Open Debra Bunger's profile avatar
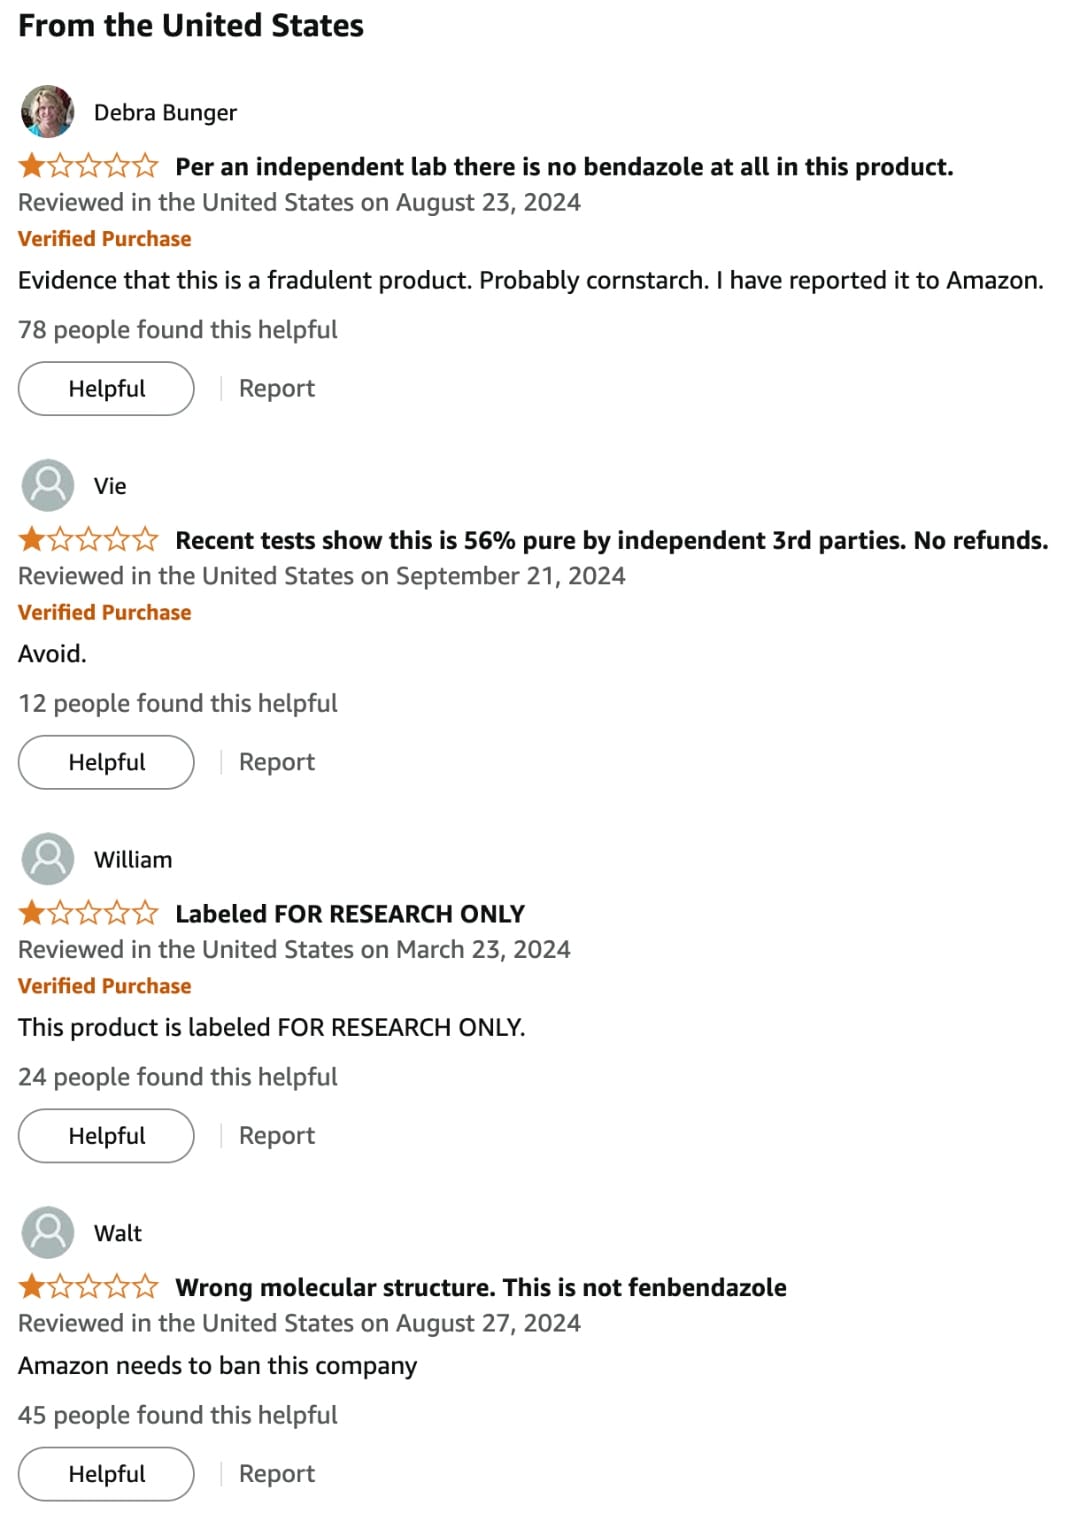Viewport: 1080px width, 1521px height. click(47, 113)
